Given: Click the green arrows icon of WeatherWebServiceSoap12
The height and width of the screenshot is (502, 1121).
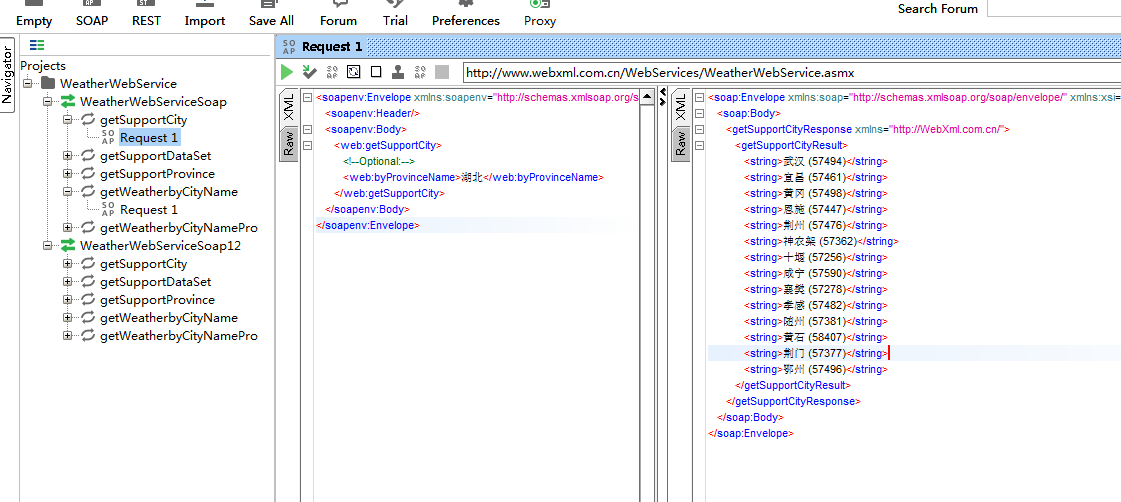Looking at the screenshot, I should coord(68,245).
